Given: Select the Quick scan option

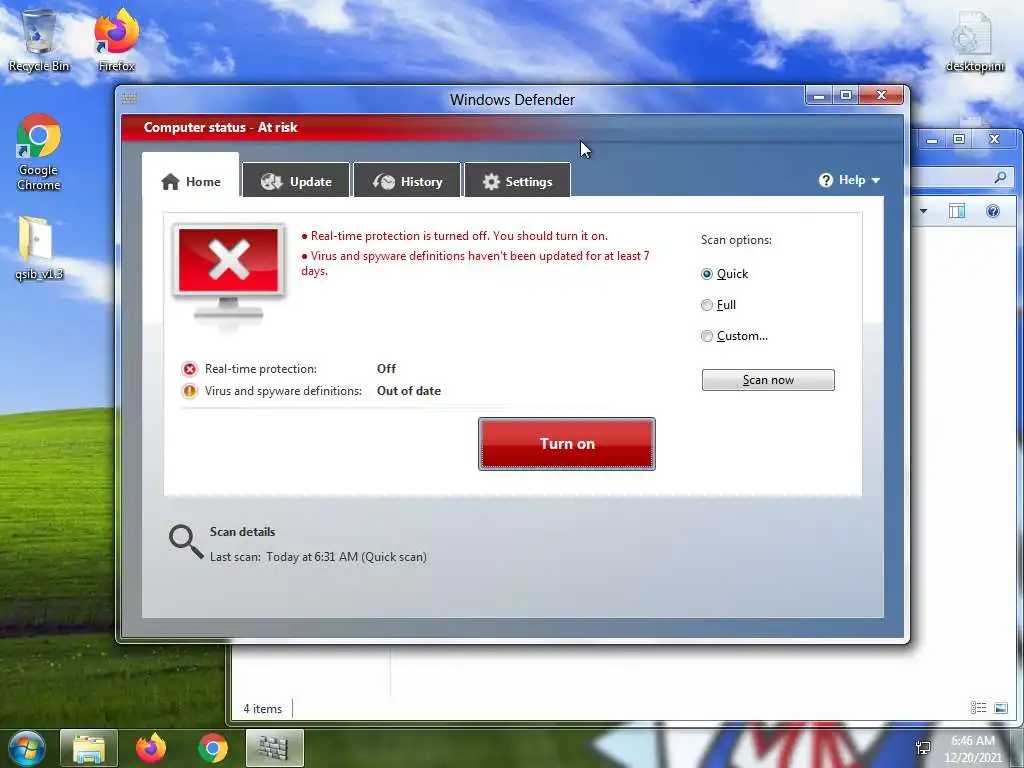Looking at the screenshot, I should [707, 274].
